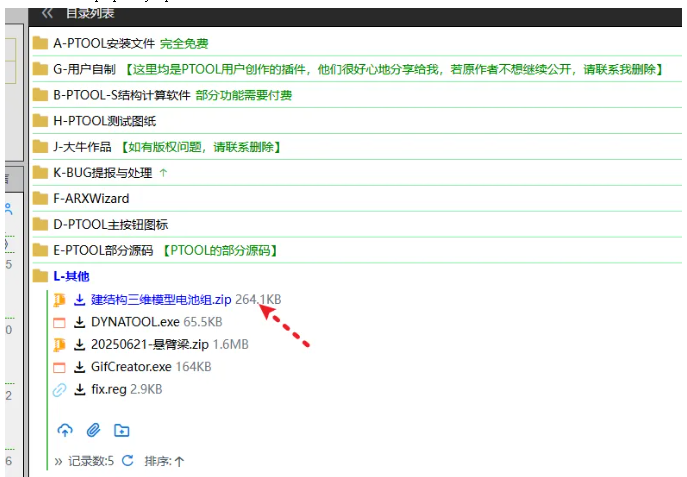Image resolution: width=687 pixels, height=477 pixels.
Task: Click the paperclip attachment icon
Action: (x=93, y=431)
